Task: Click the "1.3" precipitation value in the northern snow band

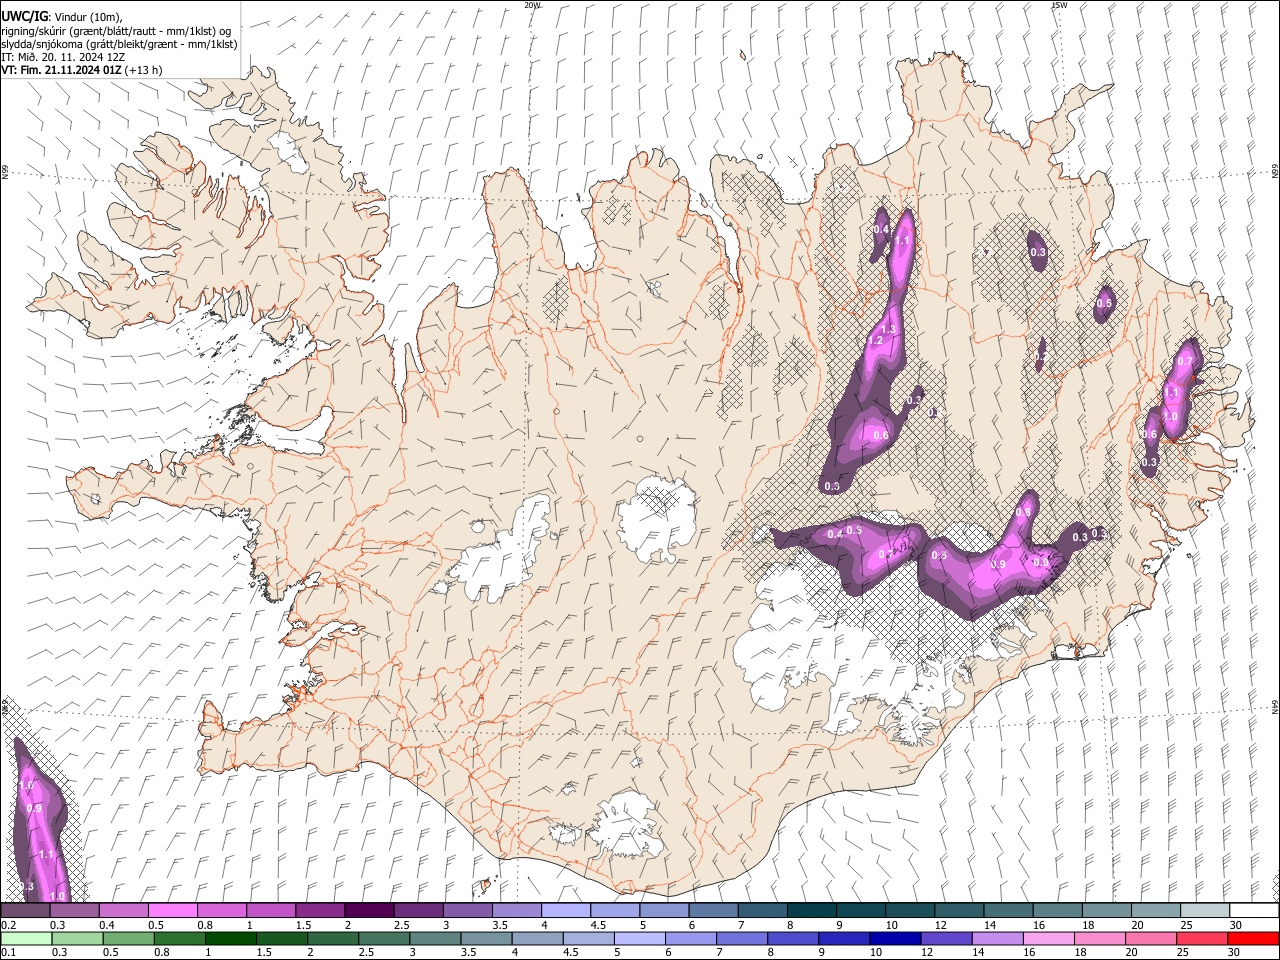Action: pos(887,329)
